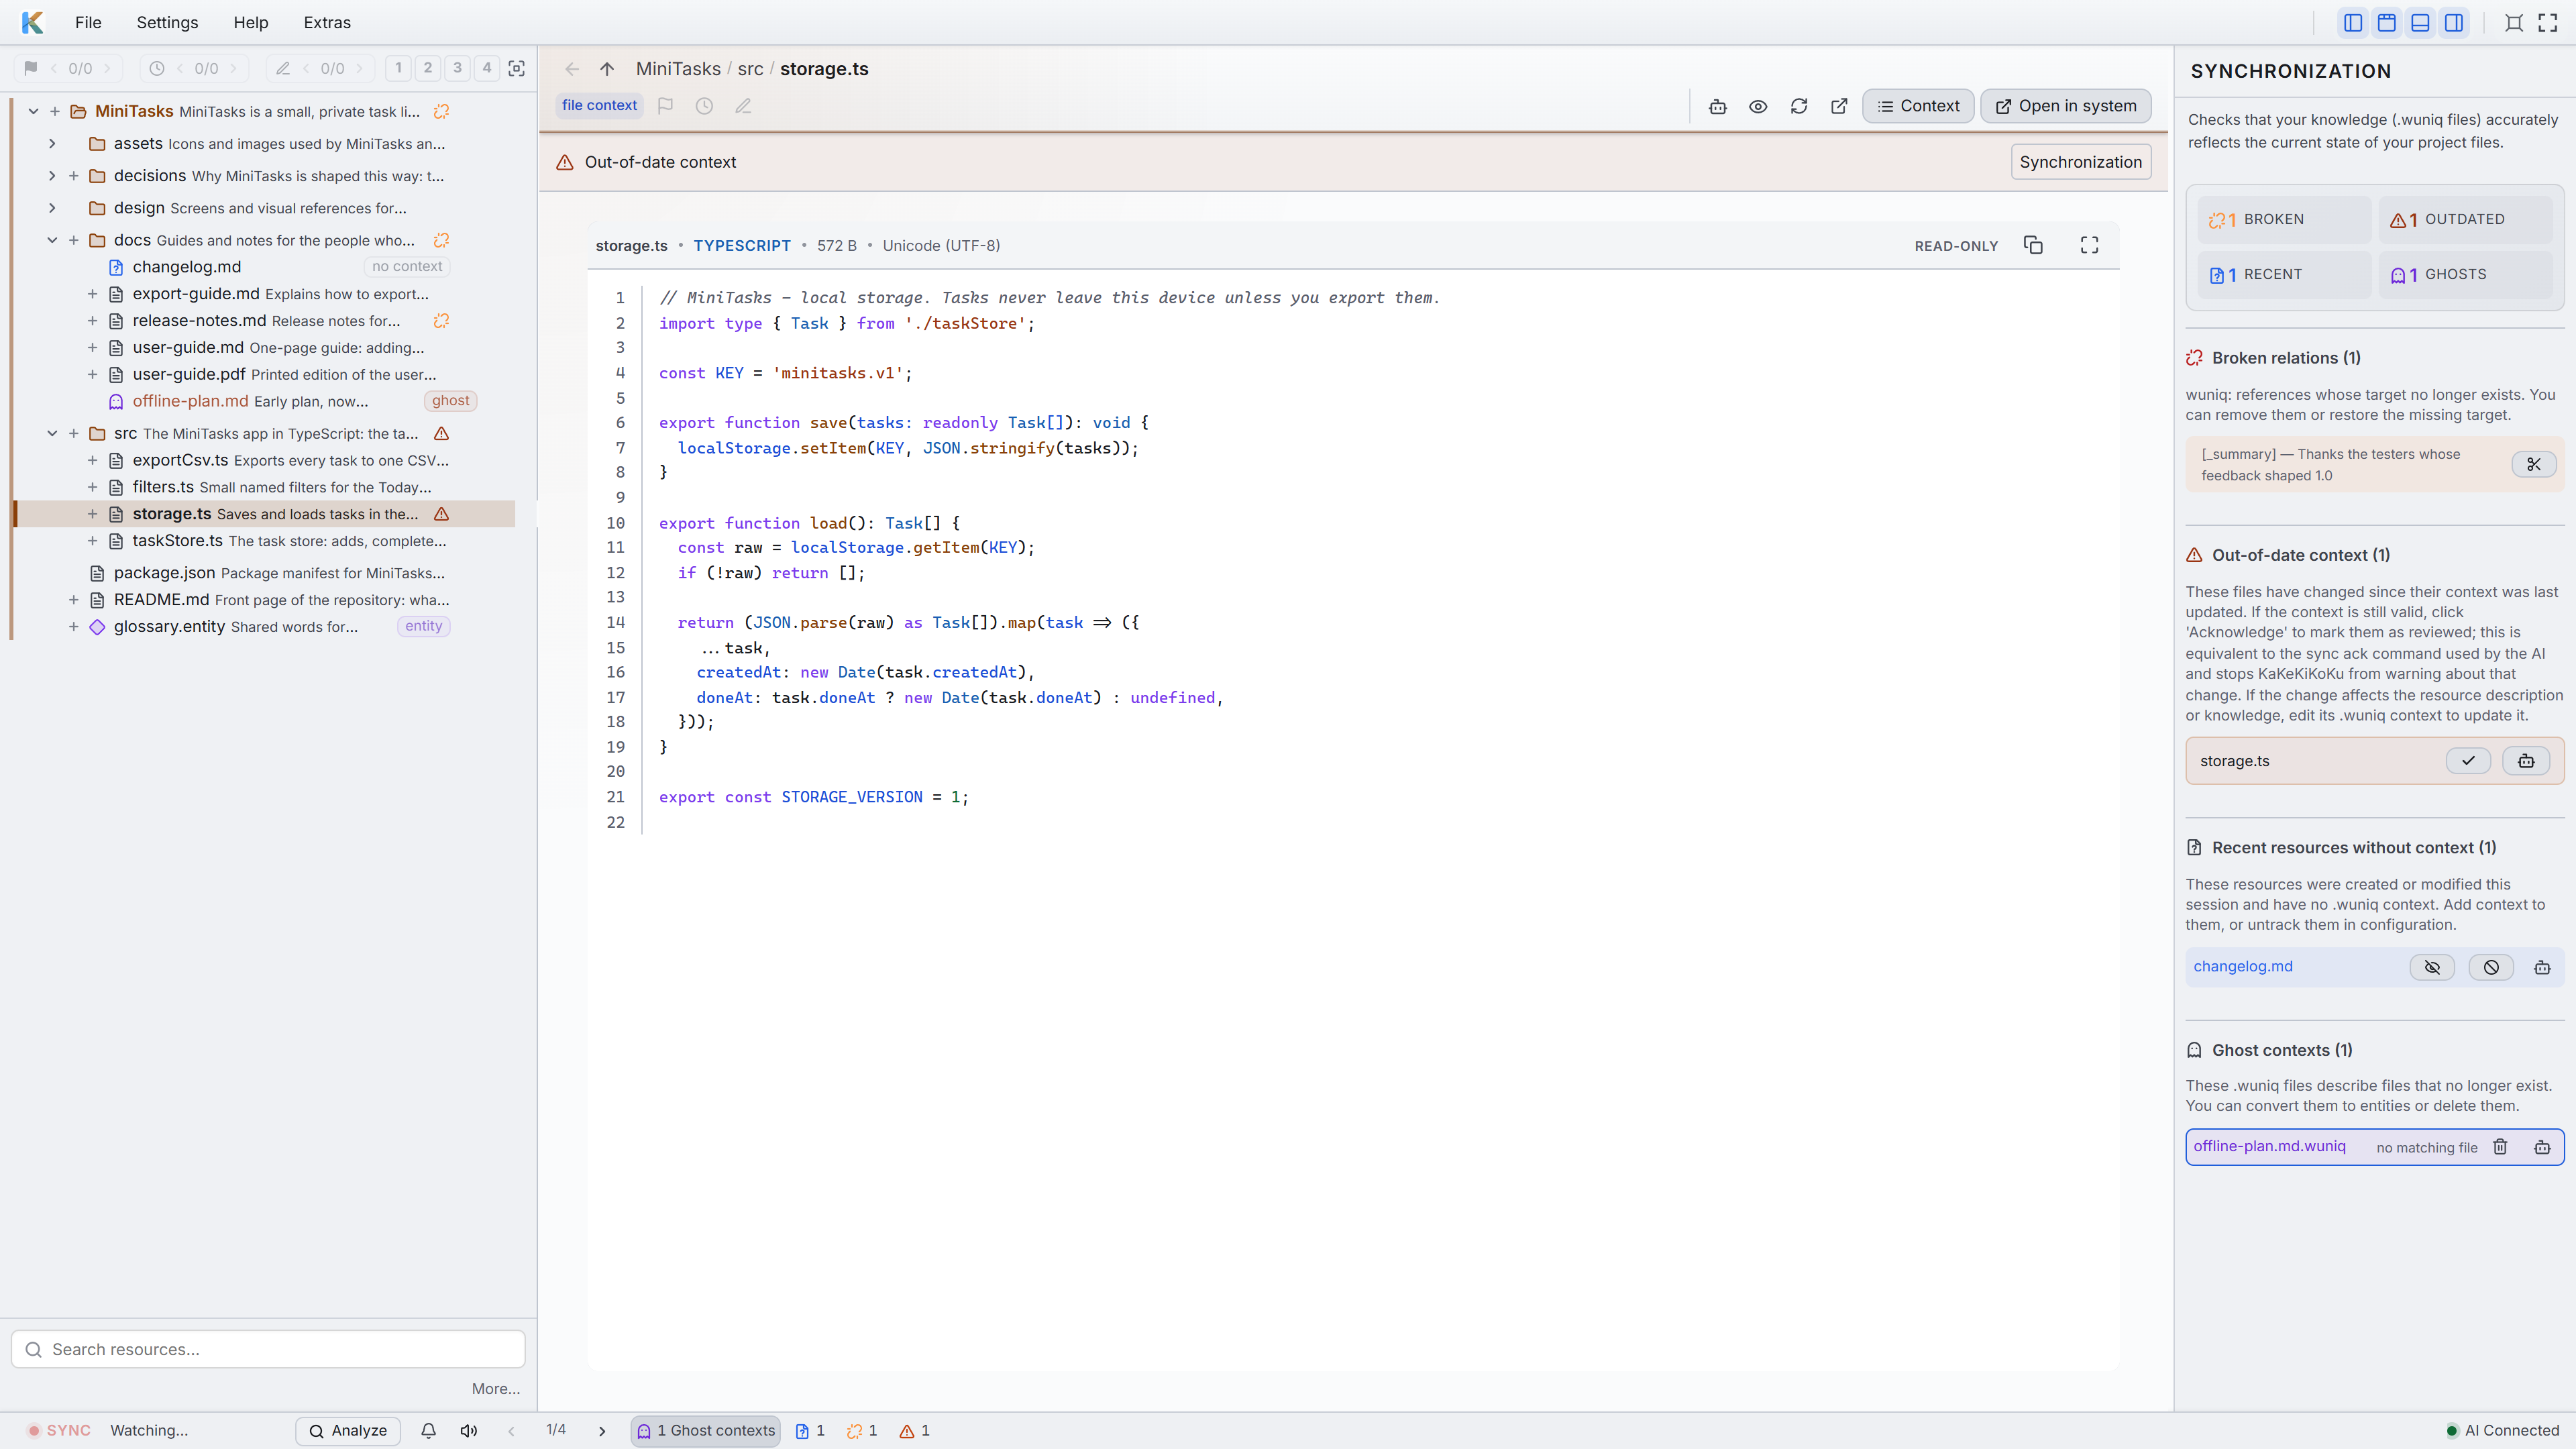The height and width of the screenshot is (1449, 2576).
Task: Collapse the MiniTasks root folder
Action: 33,111
